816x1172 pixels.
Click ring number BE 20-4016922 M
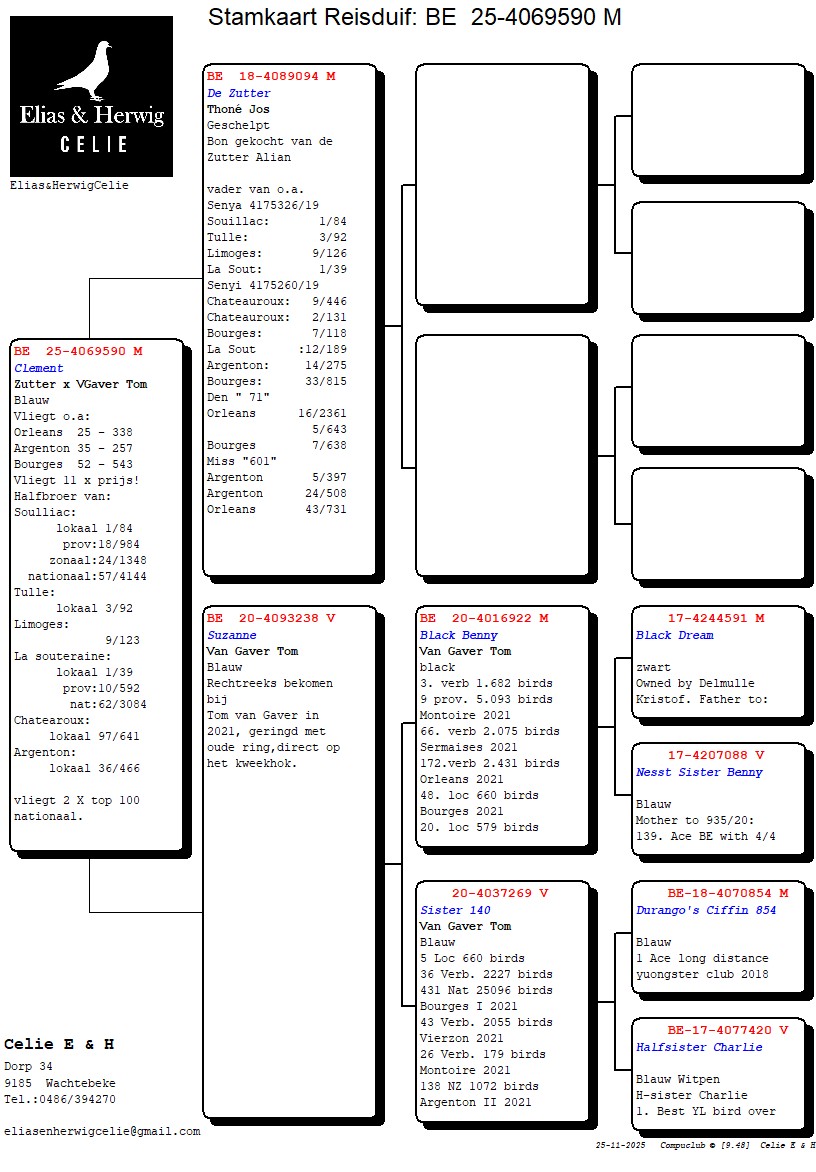click(x=484, y=619)
